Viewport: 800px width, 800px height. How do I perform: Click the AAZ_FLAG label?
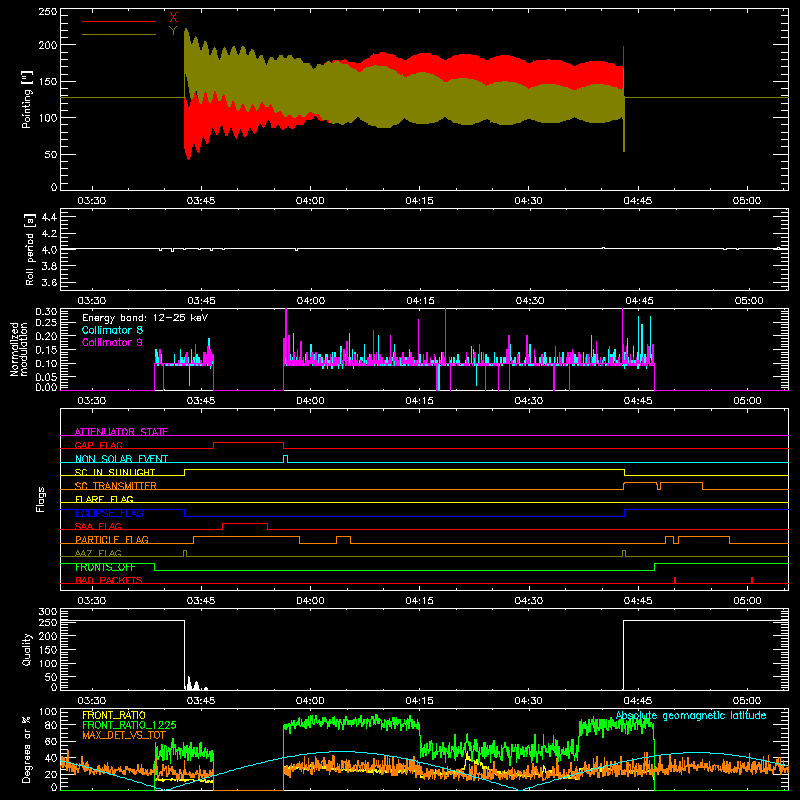(98, 553)
